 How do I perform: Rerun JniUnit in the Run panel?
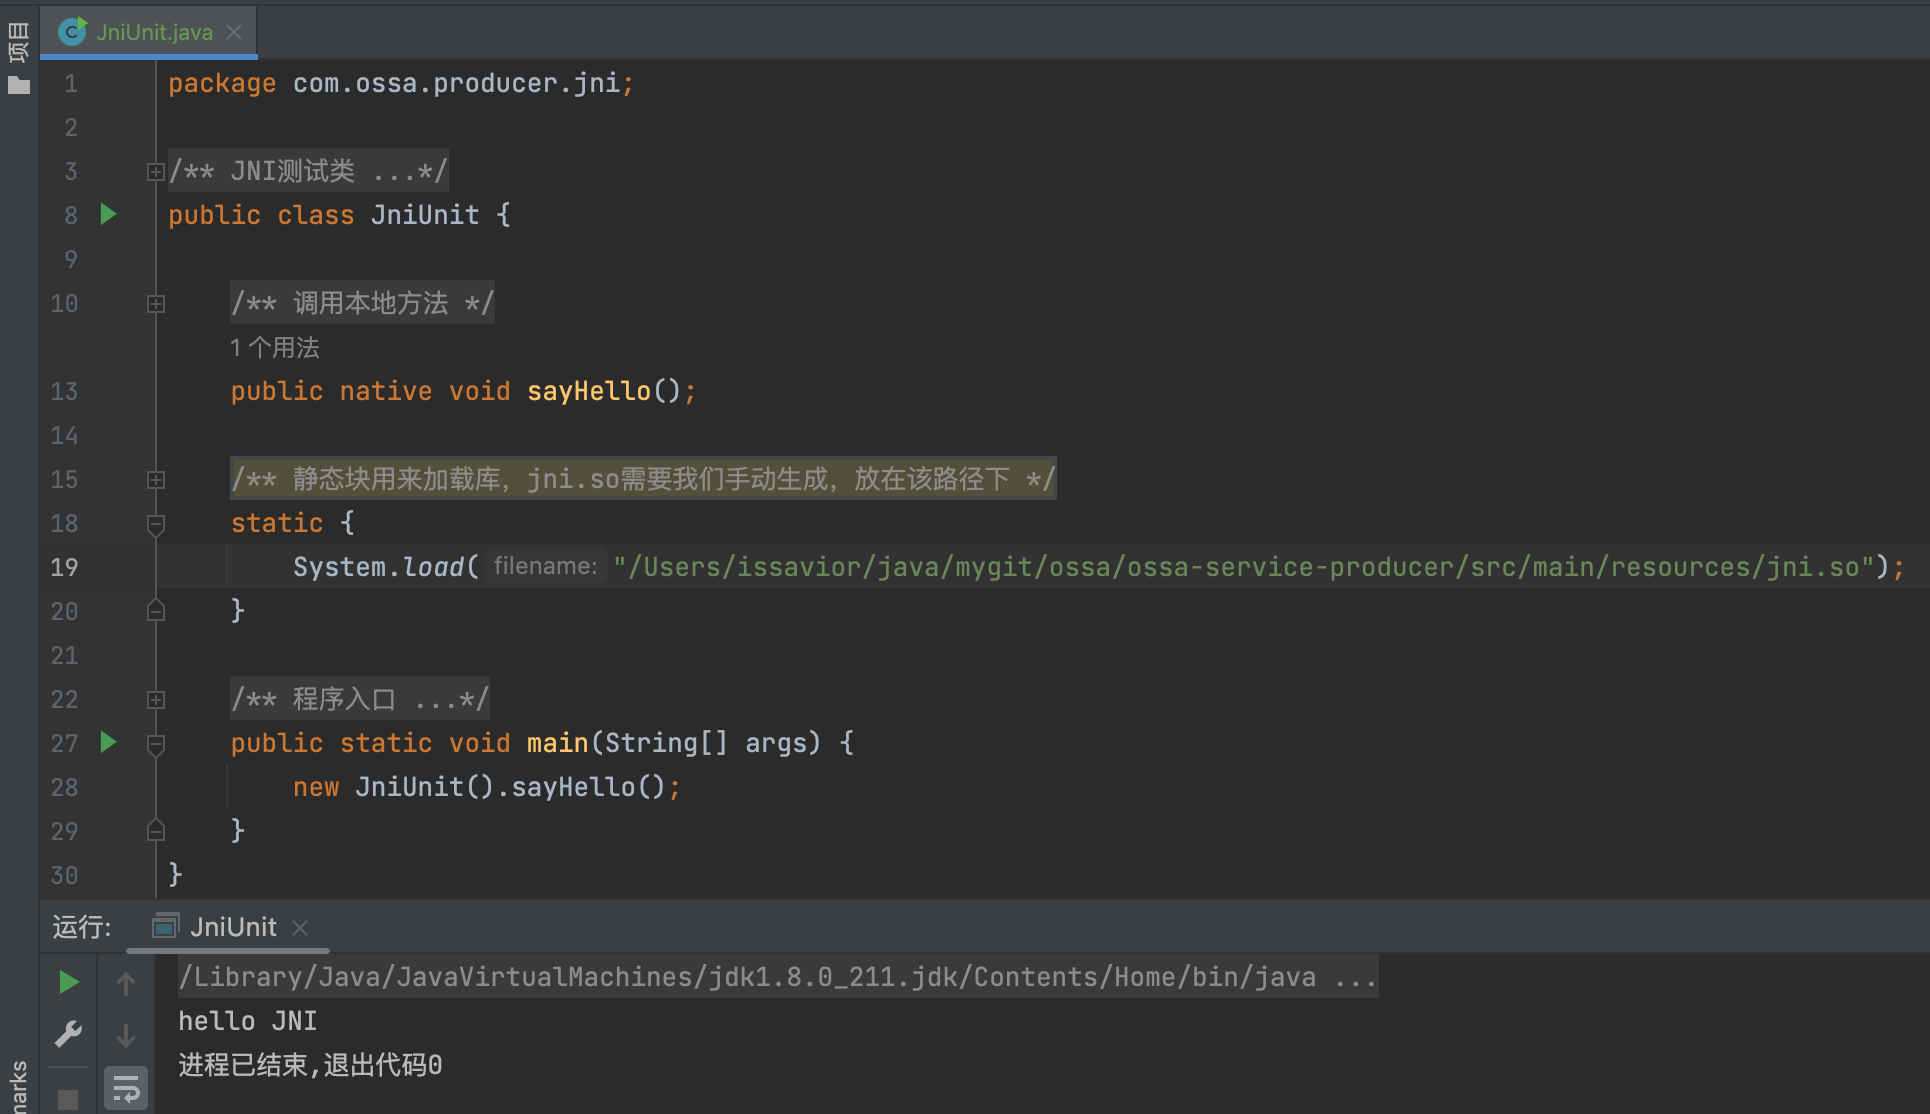68,983
